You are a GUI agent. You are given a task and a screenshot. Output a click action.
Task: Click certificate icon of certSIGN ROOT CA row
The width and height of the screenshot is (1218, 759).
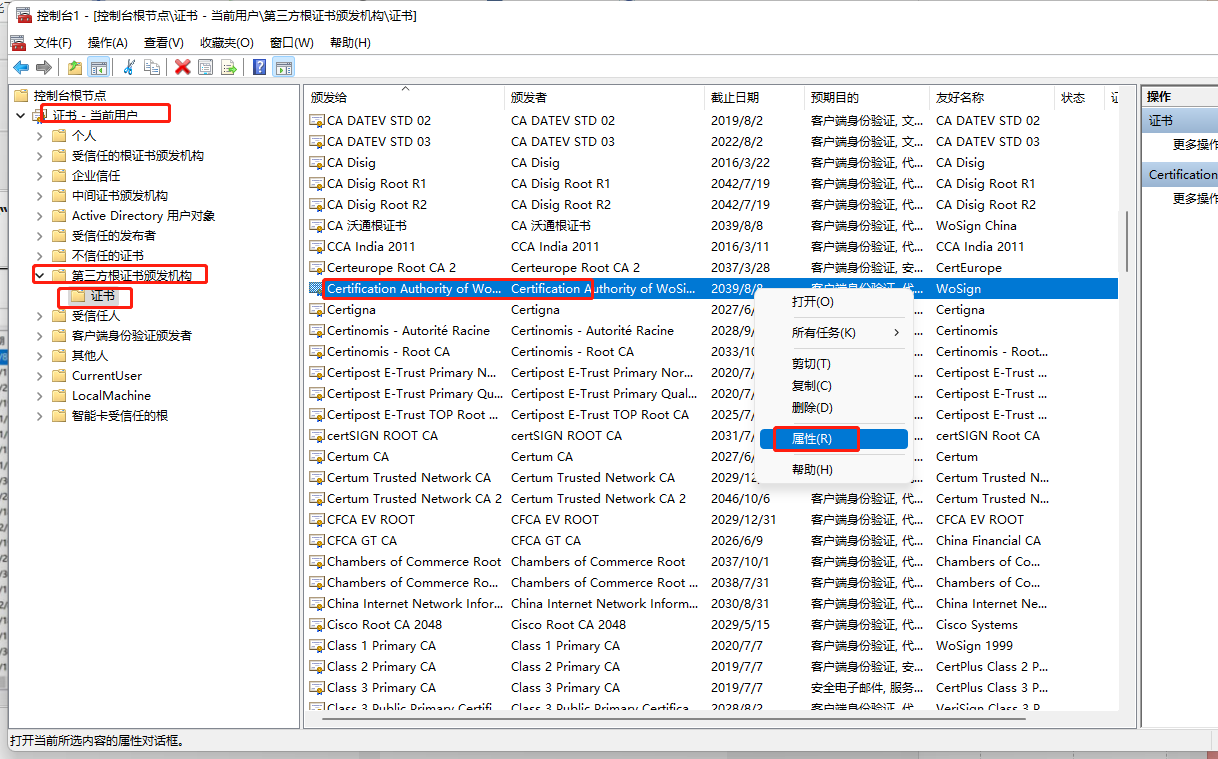pos(317,435)
